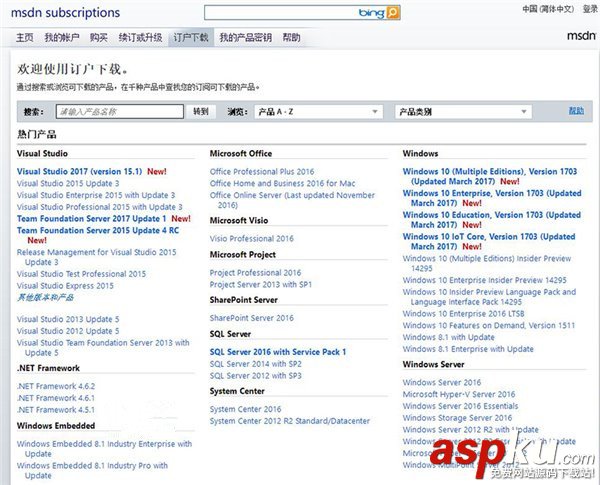Open SharePoint Server 2016 link
The height and width of the screenshot is (485, 600).
(x=252, y=318)
